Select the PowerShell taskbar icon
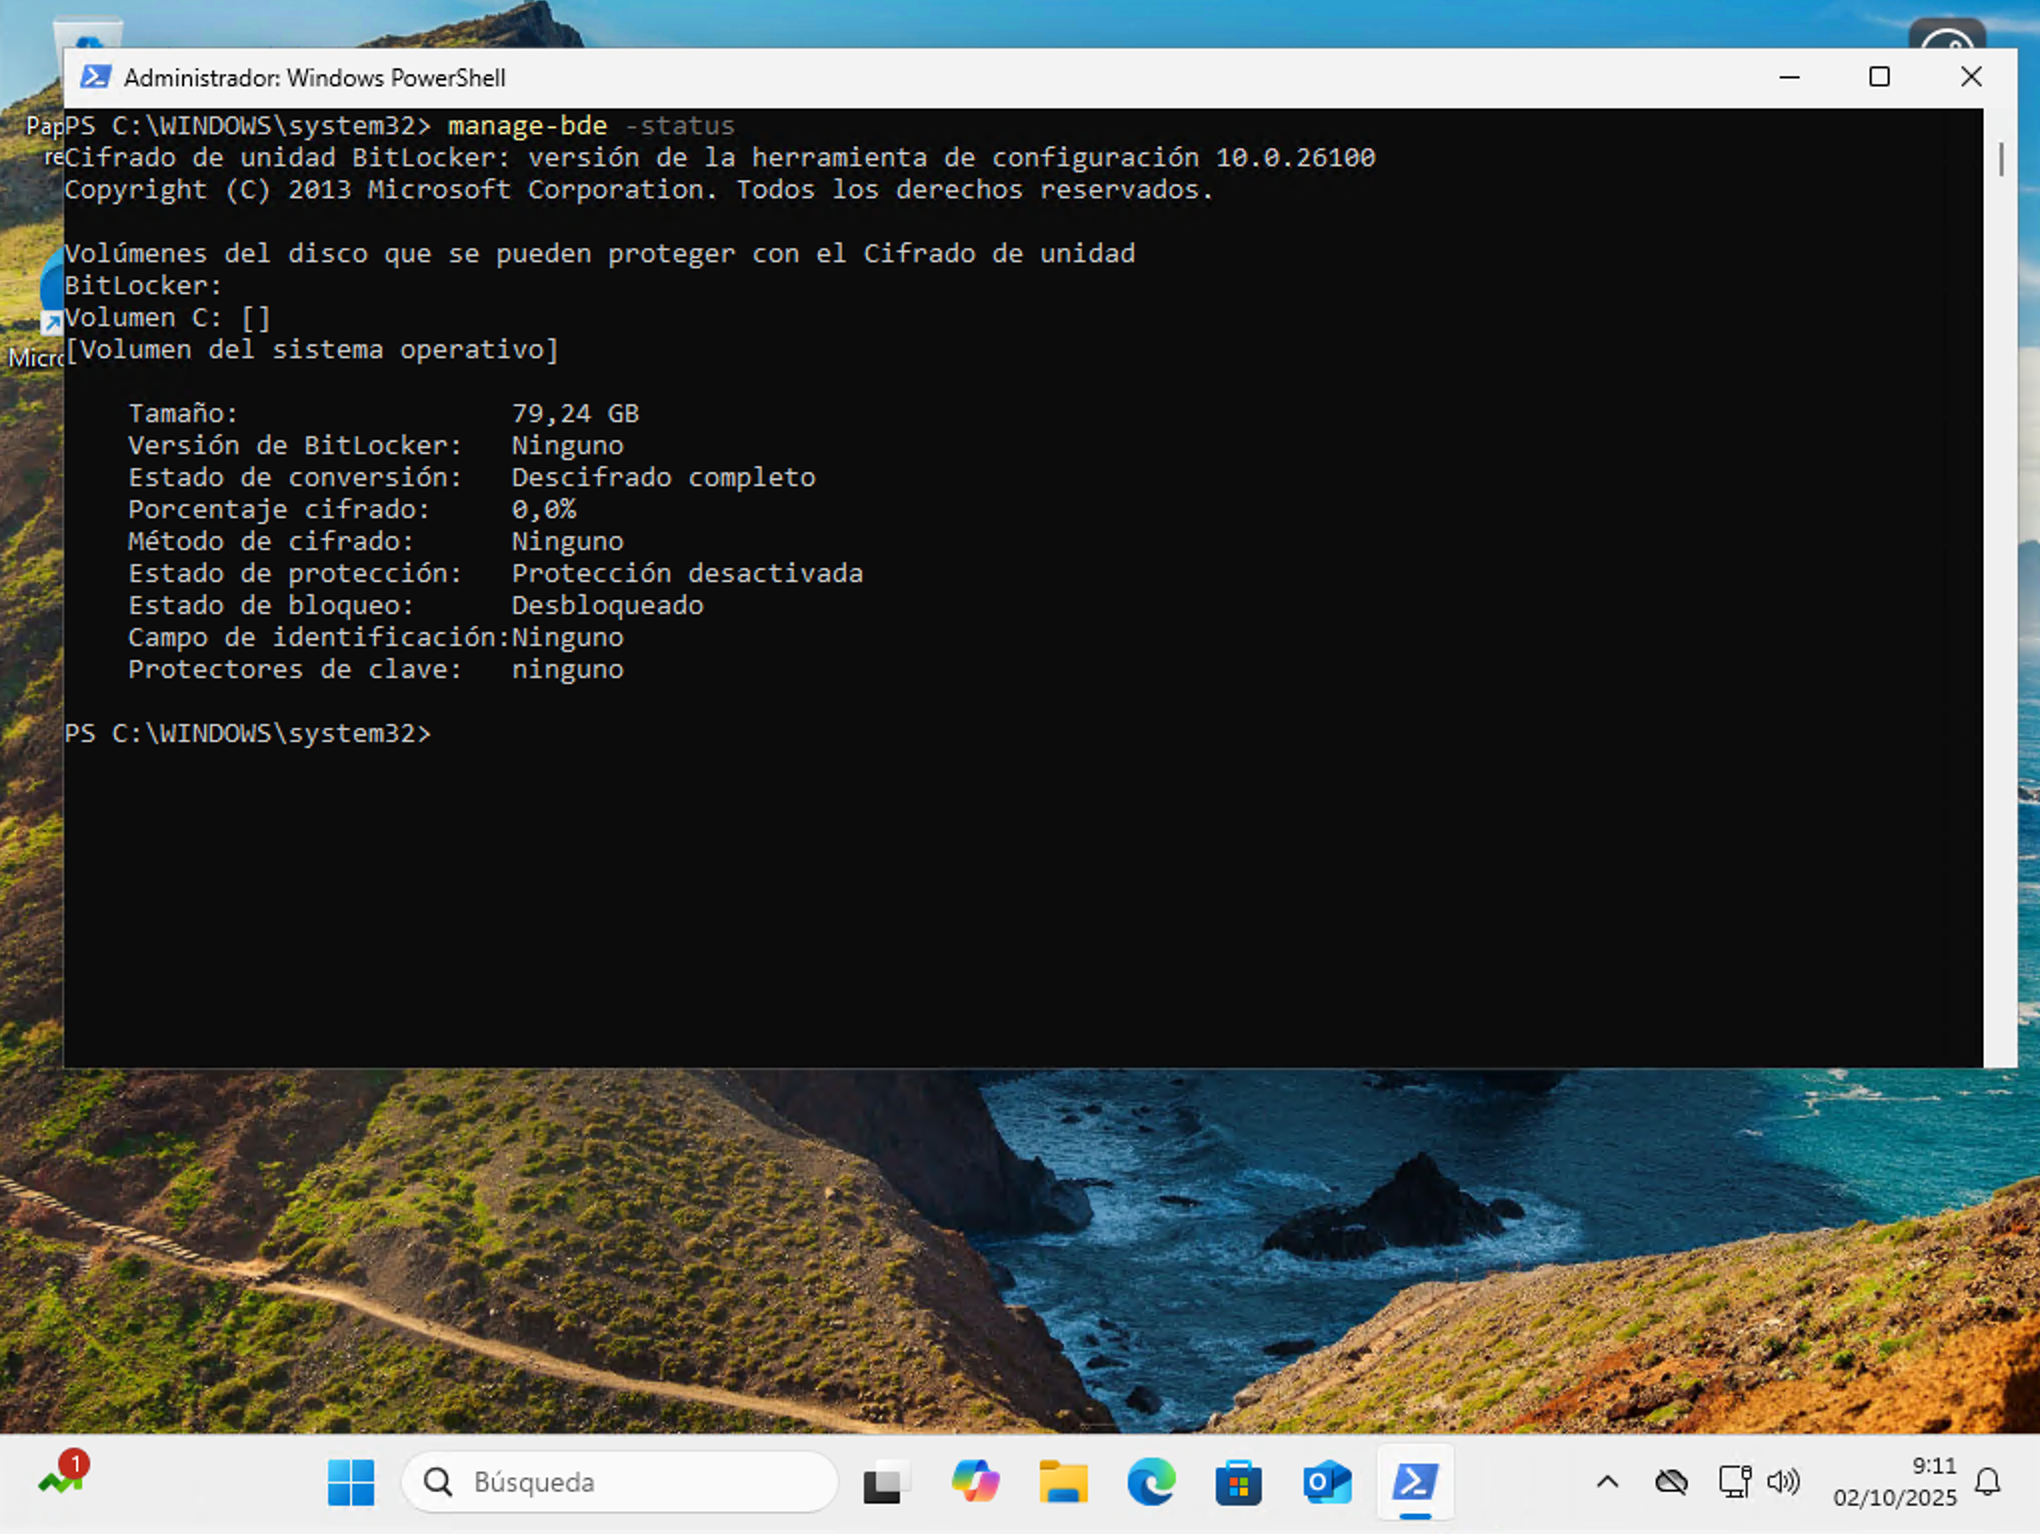 click(x=1414, y=1482)
